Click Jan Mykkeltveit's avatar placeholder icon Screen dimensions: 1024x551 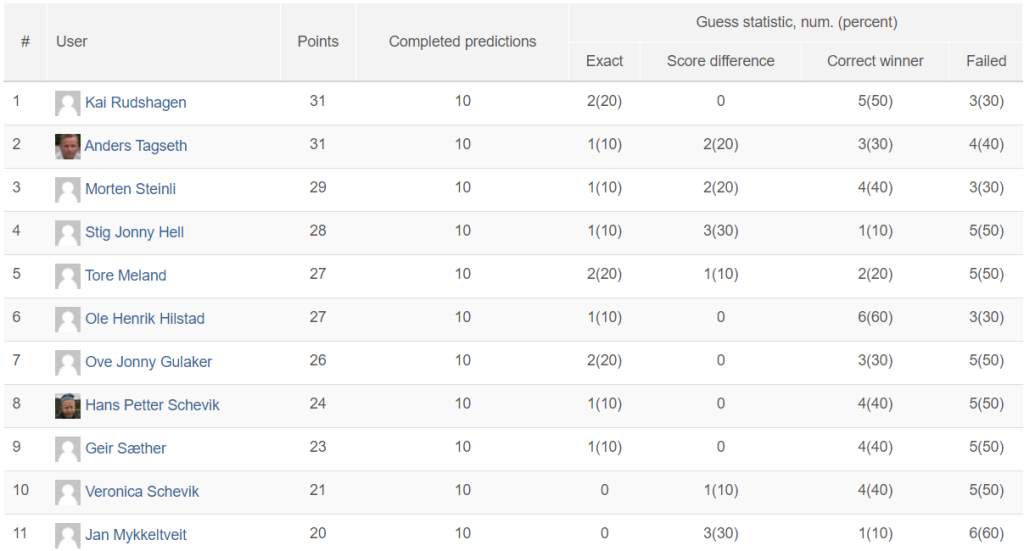(67, 535)
